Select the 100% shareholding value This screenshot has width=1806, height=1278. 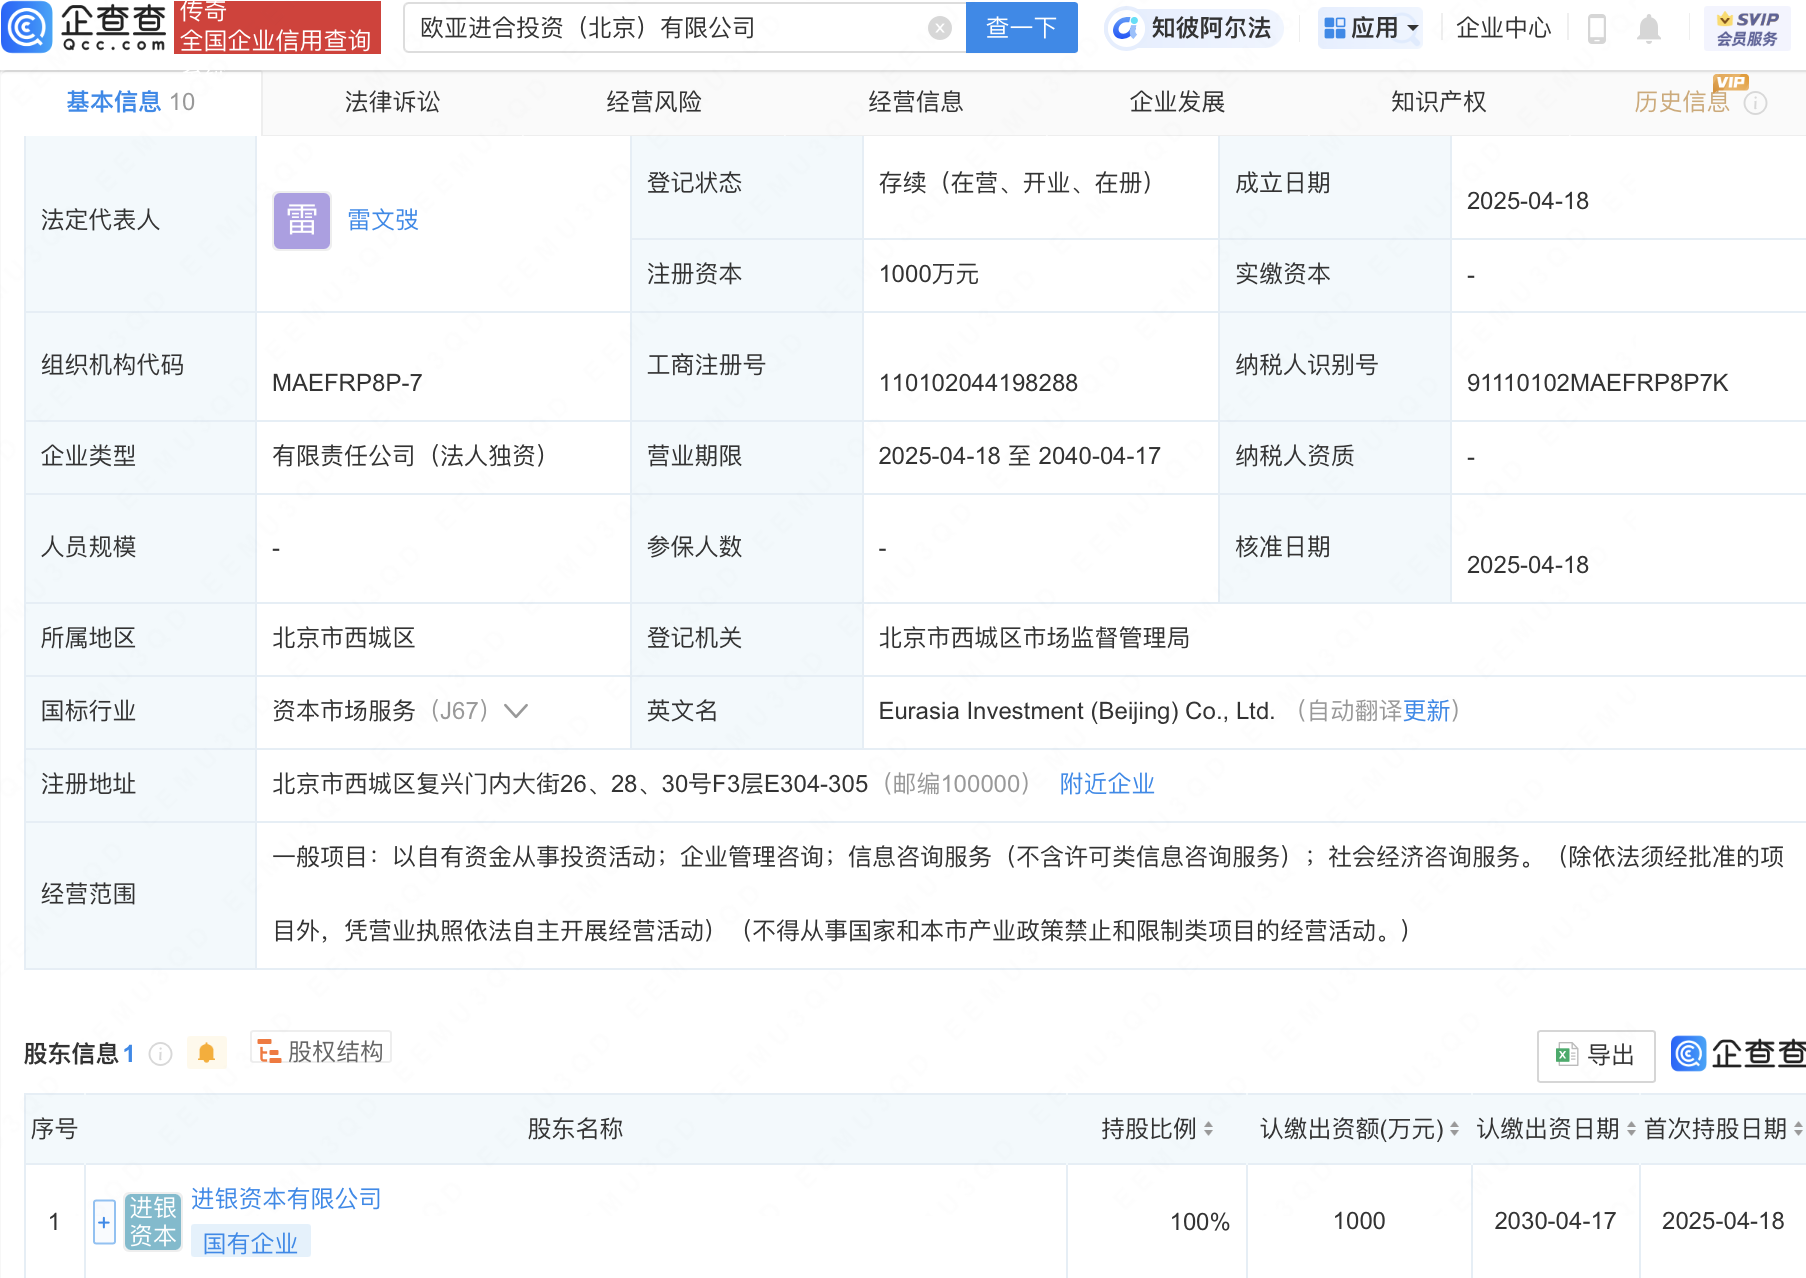point(1200,1221)
